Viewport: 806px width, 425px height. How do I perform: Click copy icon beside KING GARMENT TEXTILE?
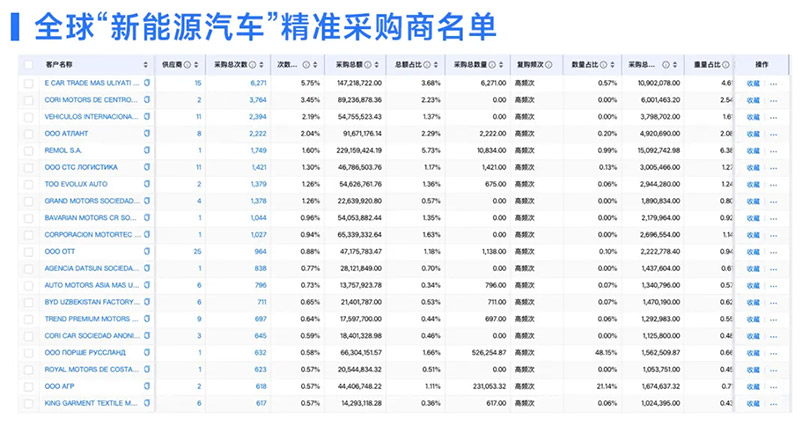[148, 402]
